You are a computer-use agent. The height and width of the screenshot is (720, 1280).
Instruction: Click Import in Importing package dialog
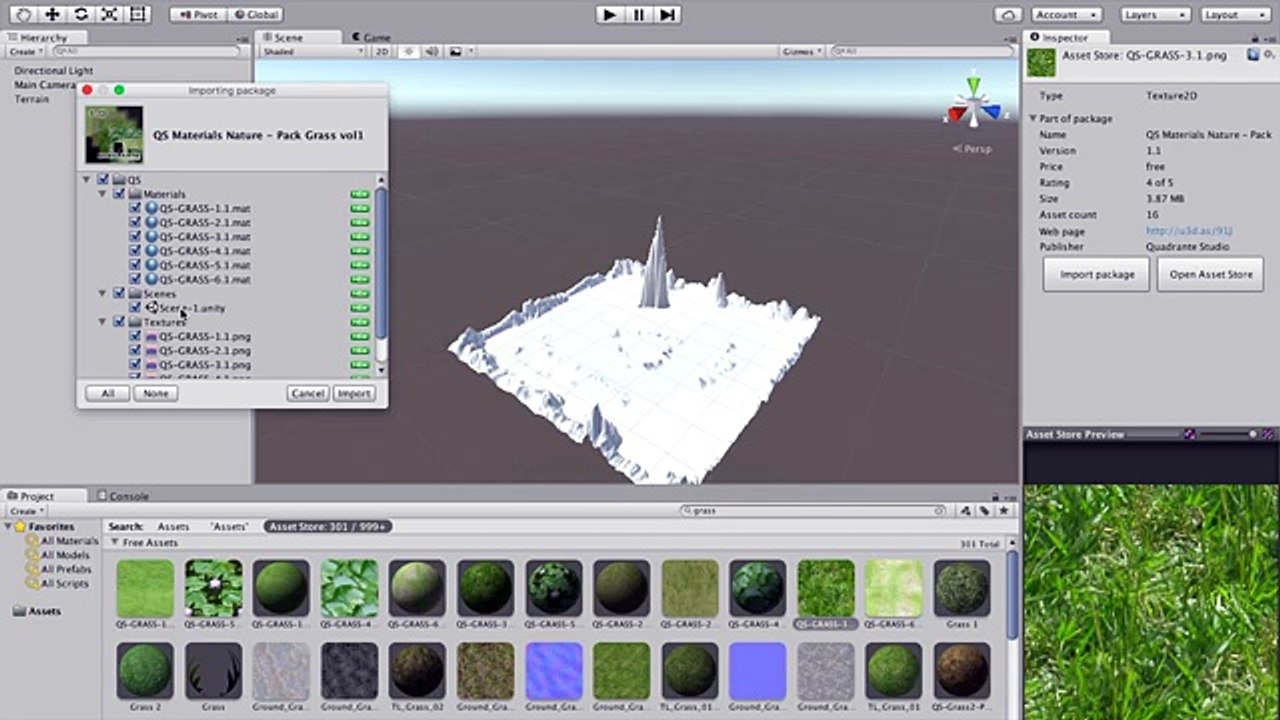pos(354,394)
